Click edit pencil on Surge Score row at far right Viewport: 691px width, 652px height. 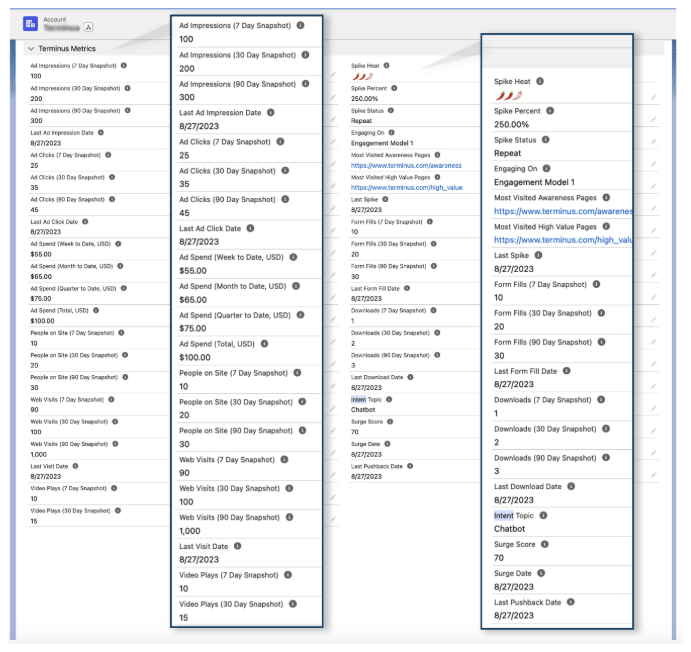(x=654, y=430)
